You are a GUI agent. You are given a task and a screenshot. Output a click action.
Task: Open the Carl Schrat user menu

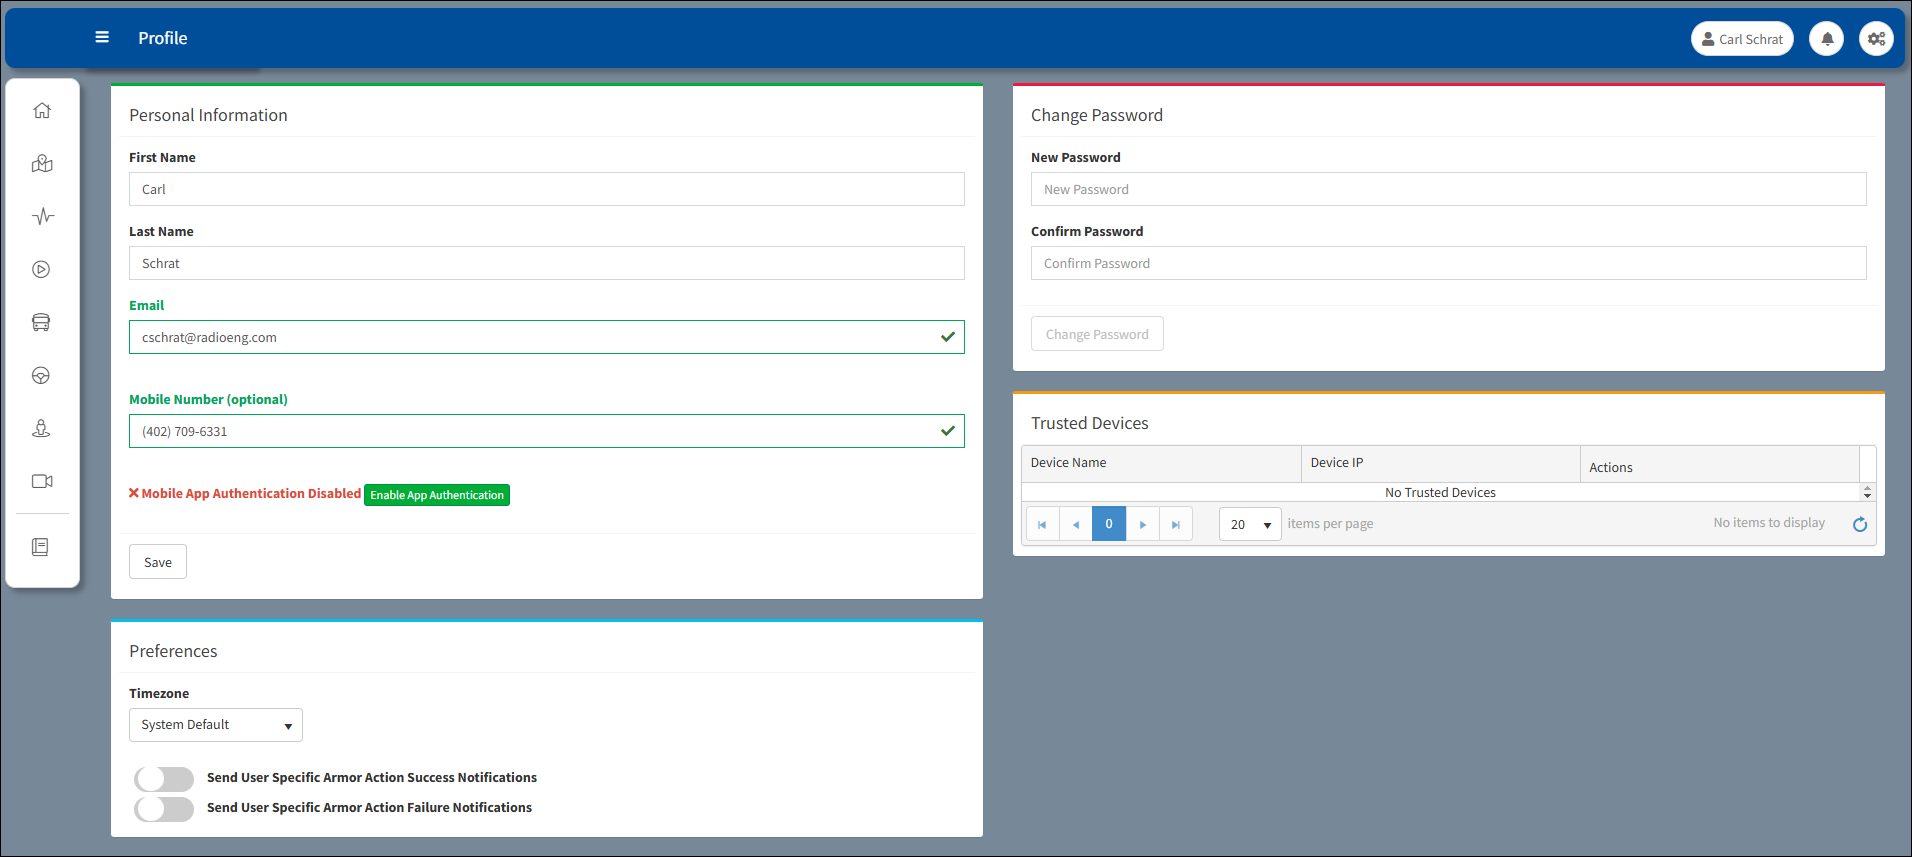click(x=1741, y=39)
